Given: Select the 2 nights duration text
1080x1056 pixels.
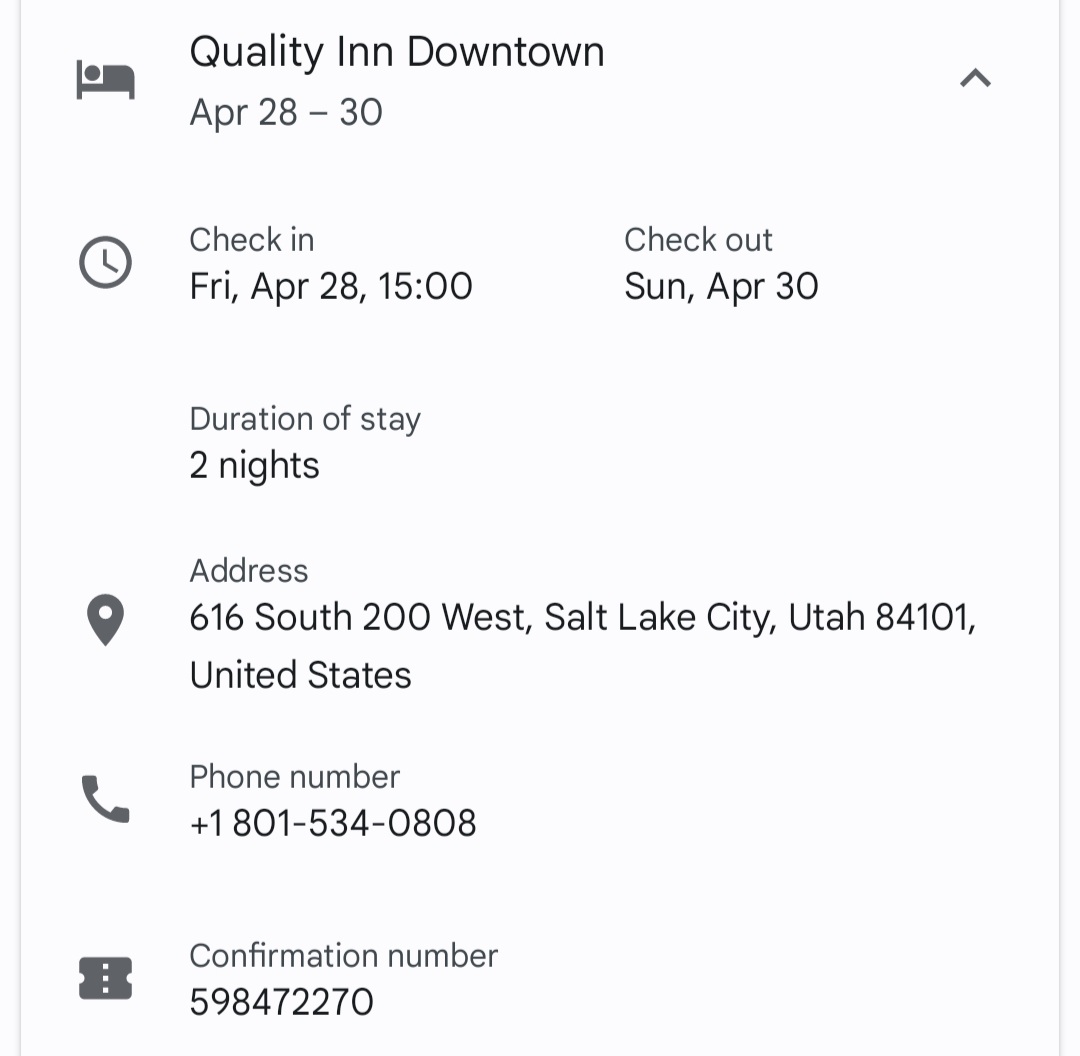Looking at the screenshot, I should 254,466.
